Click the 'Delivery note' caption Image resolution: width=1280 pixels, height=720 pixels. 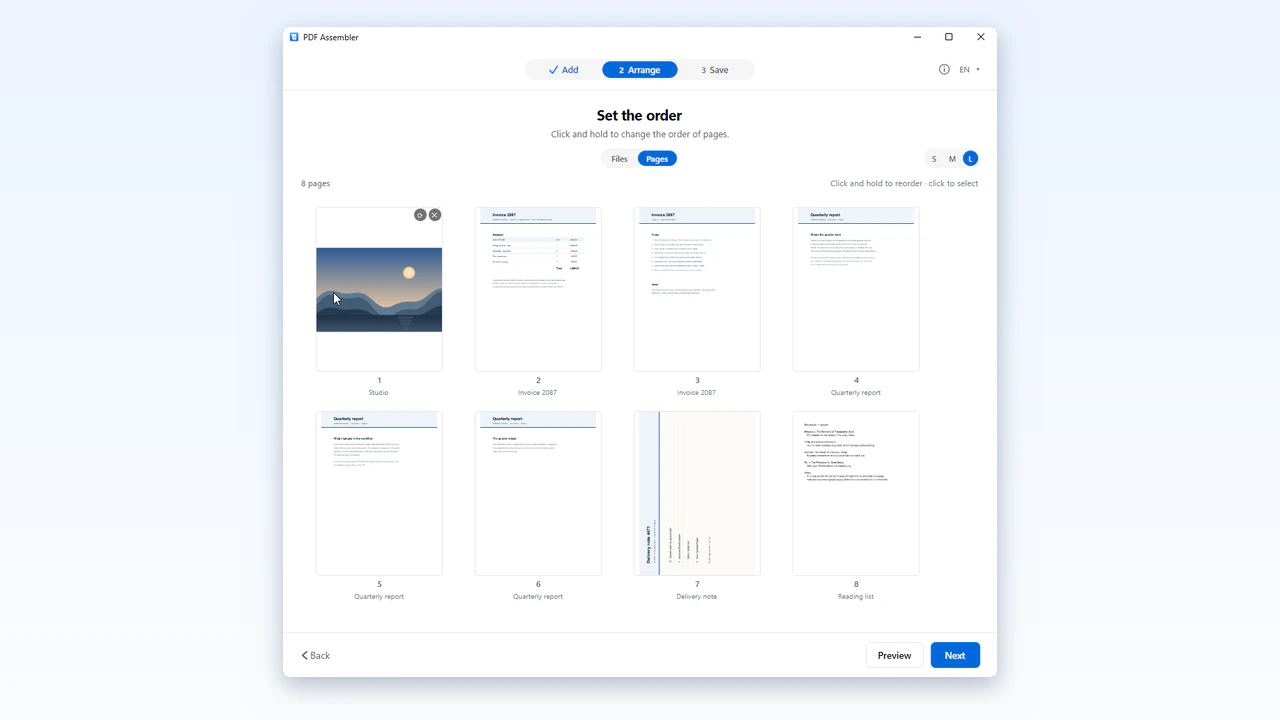click(696, 597)
